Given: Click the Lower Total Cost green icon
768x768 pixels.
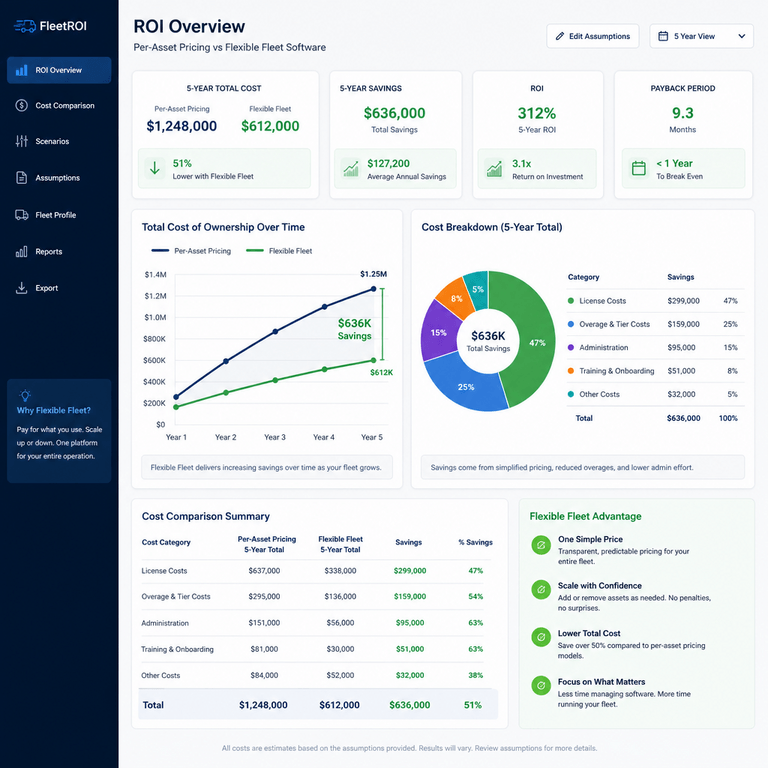Looking at the screenshot, I should 541,637.
